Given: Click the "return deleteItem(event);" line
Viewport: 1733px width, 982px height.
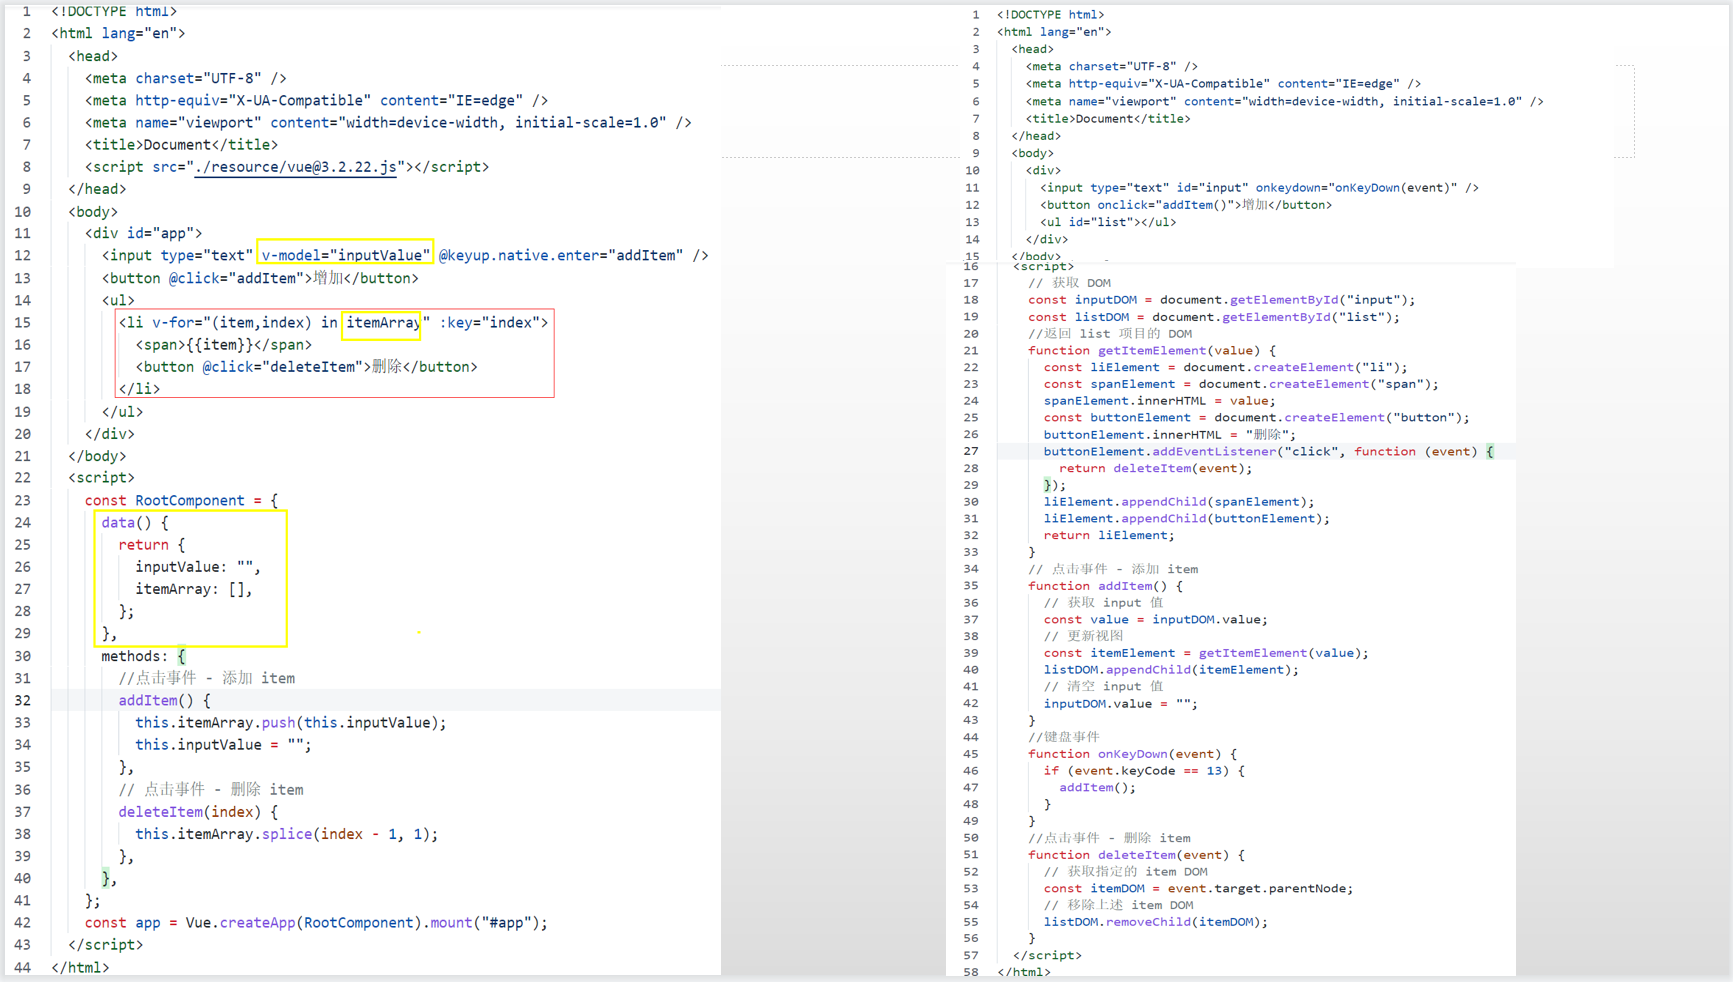Looking at the screenshot, I should click(1156, 468).
